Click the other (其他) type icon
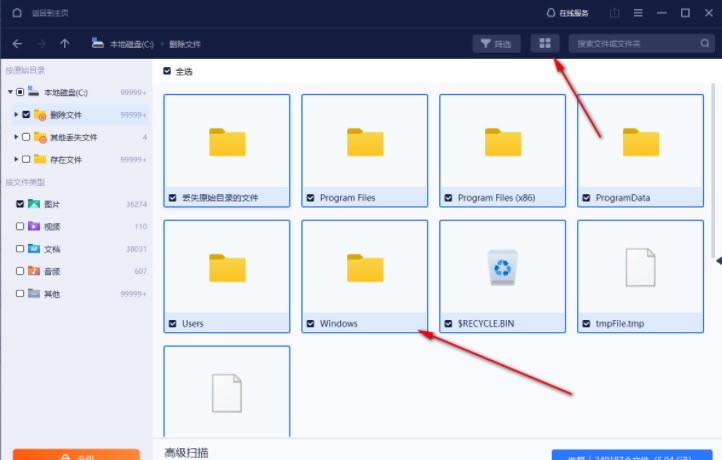The width and height of the screenshot is (722, 460). click(x=34, y=293)
